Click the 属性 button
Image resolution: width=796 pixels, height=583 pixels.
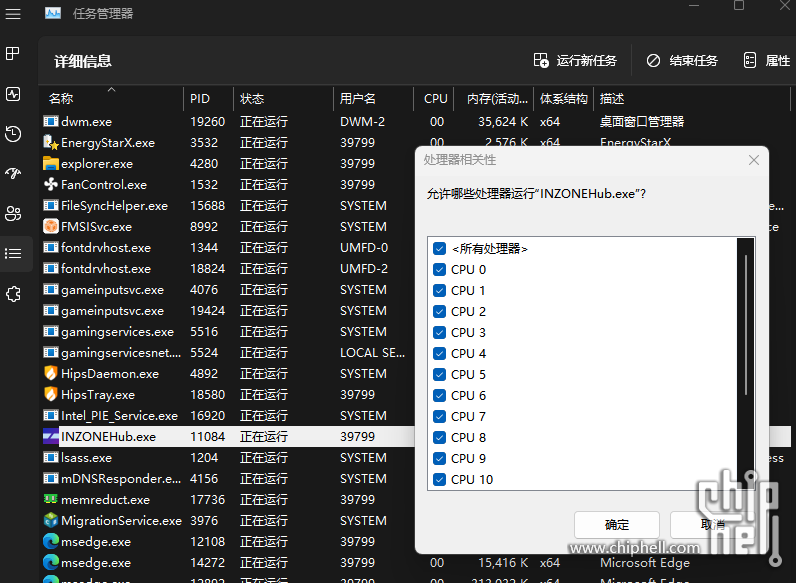coord(767,61)
